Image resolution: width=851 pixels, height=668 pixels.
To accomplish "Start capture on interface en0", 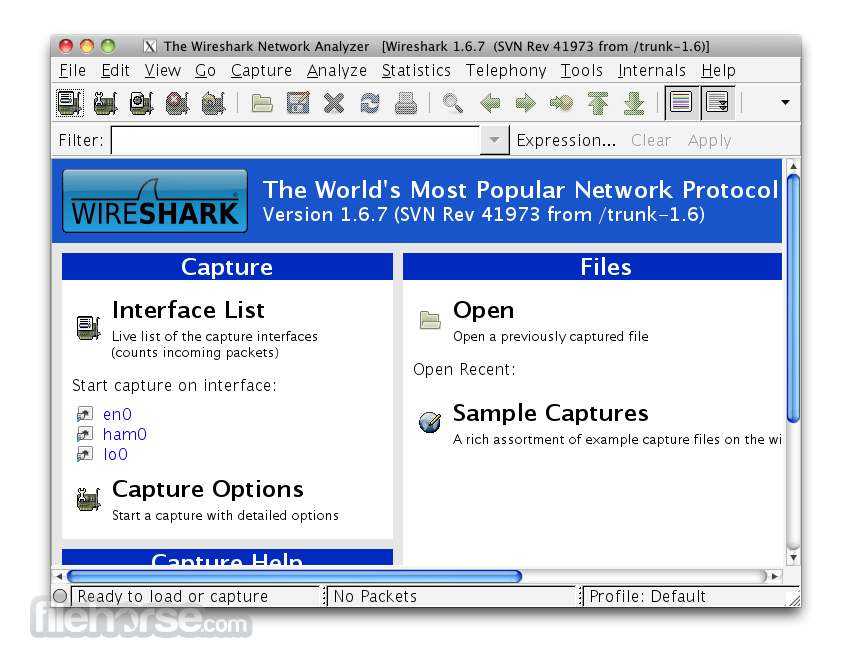I will pyautogui.click(x=117, y=414).
